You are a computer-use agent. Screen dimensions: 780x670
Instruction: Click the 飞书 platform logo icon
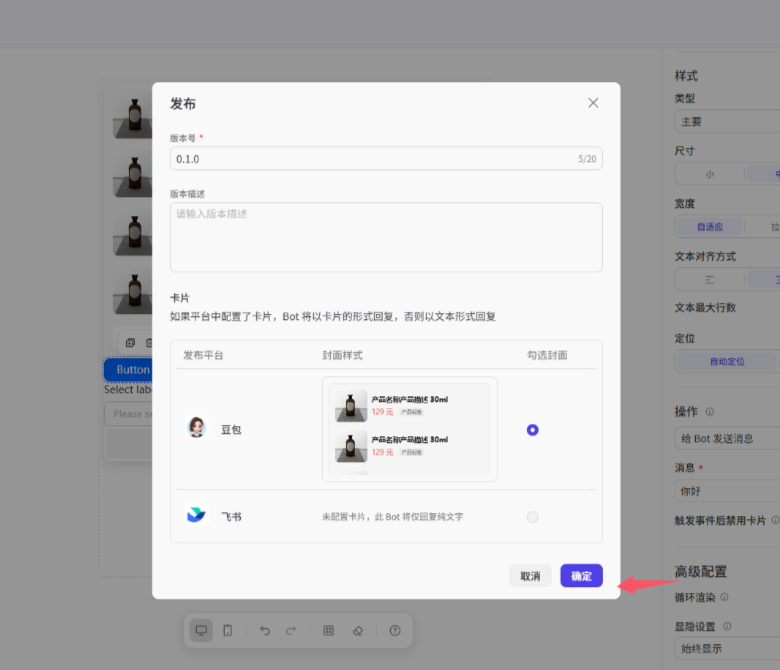coord(196,516)
